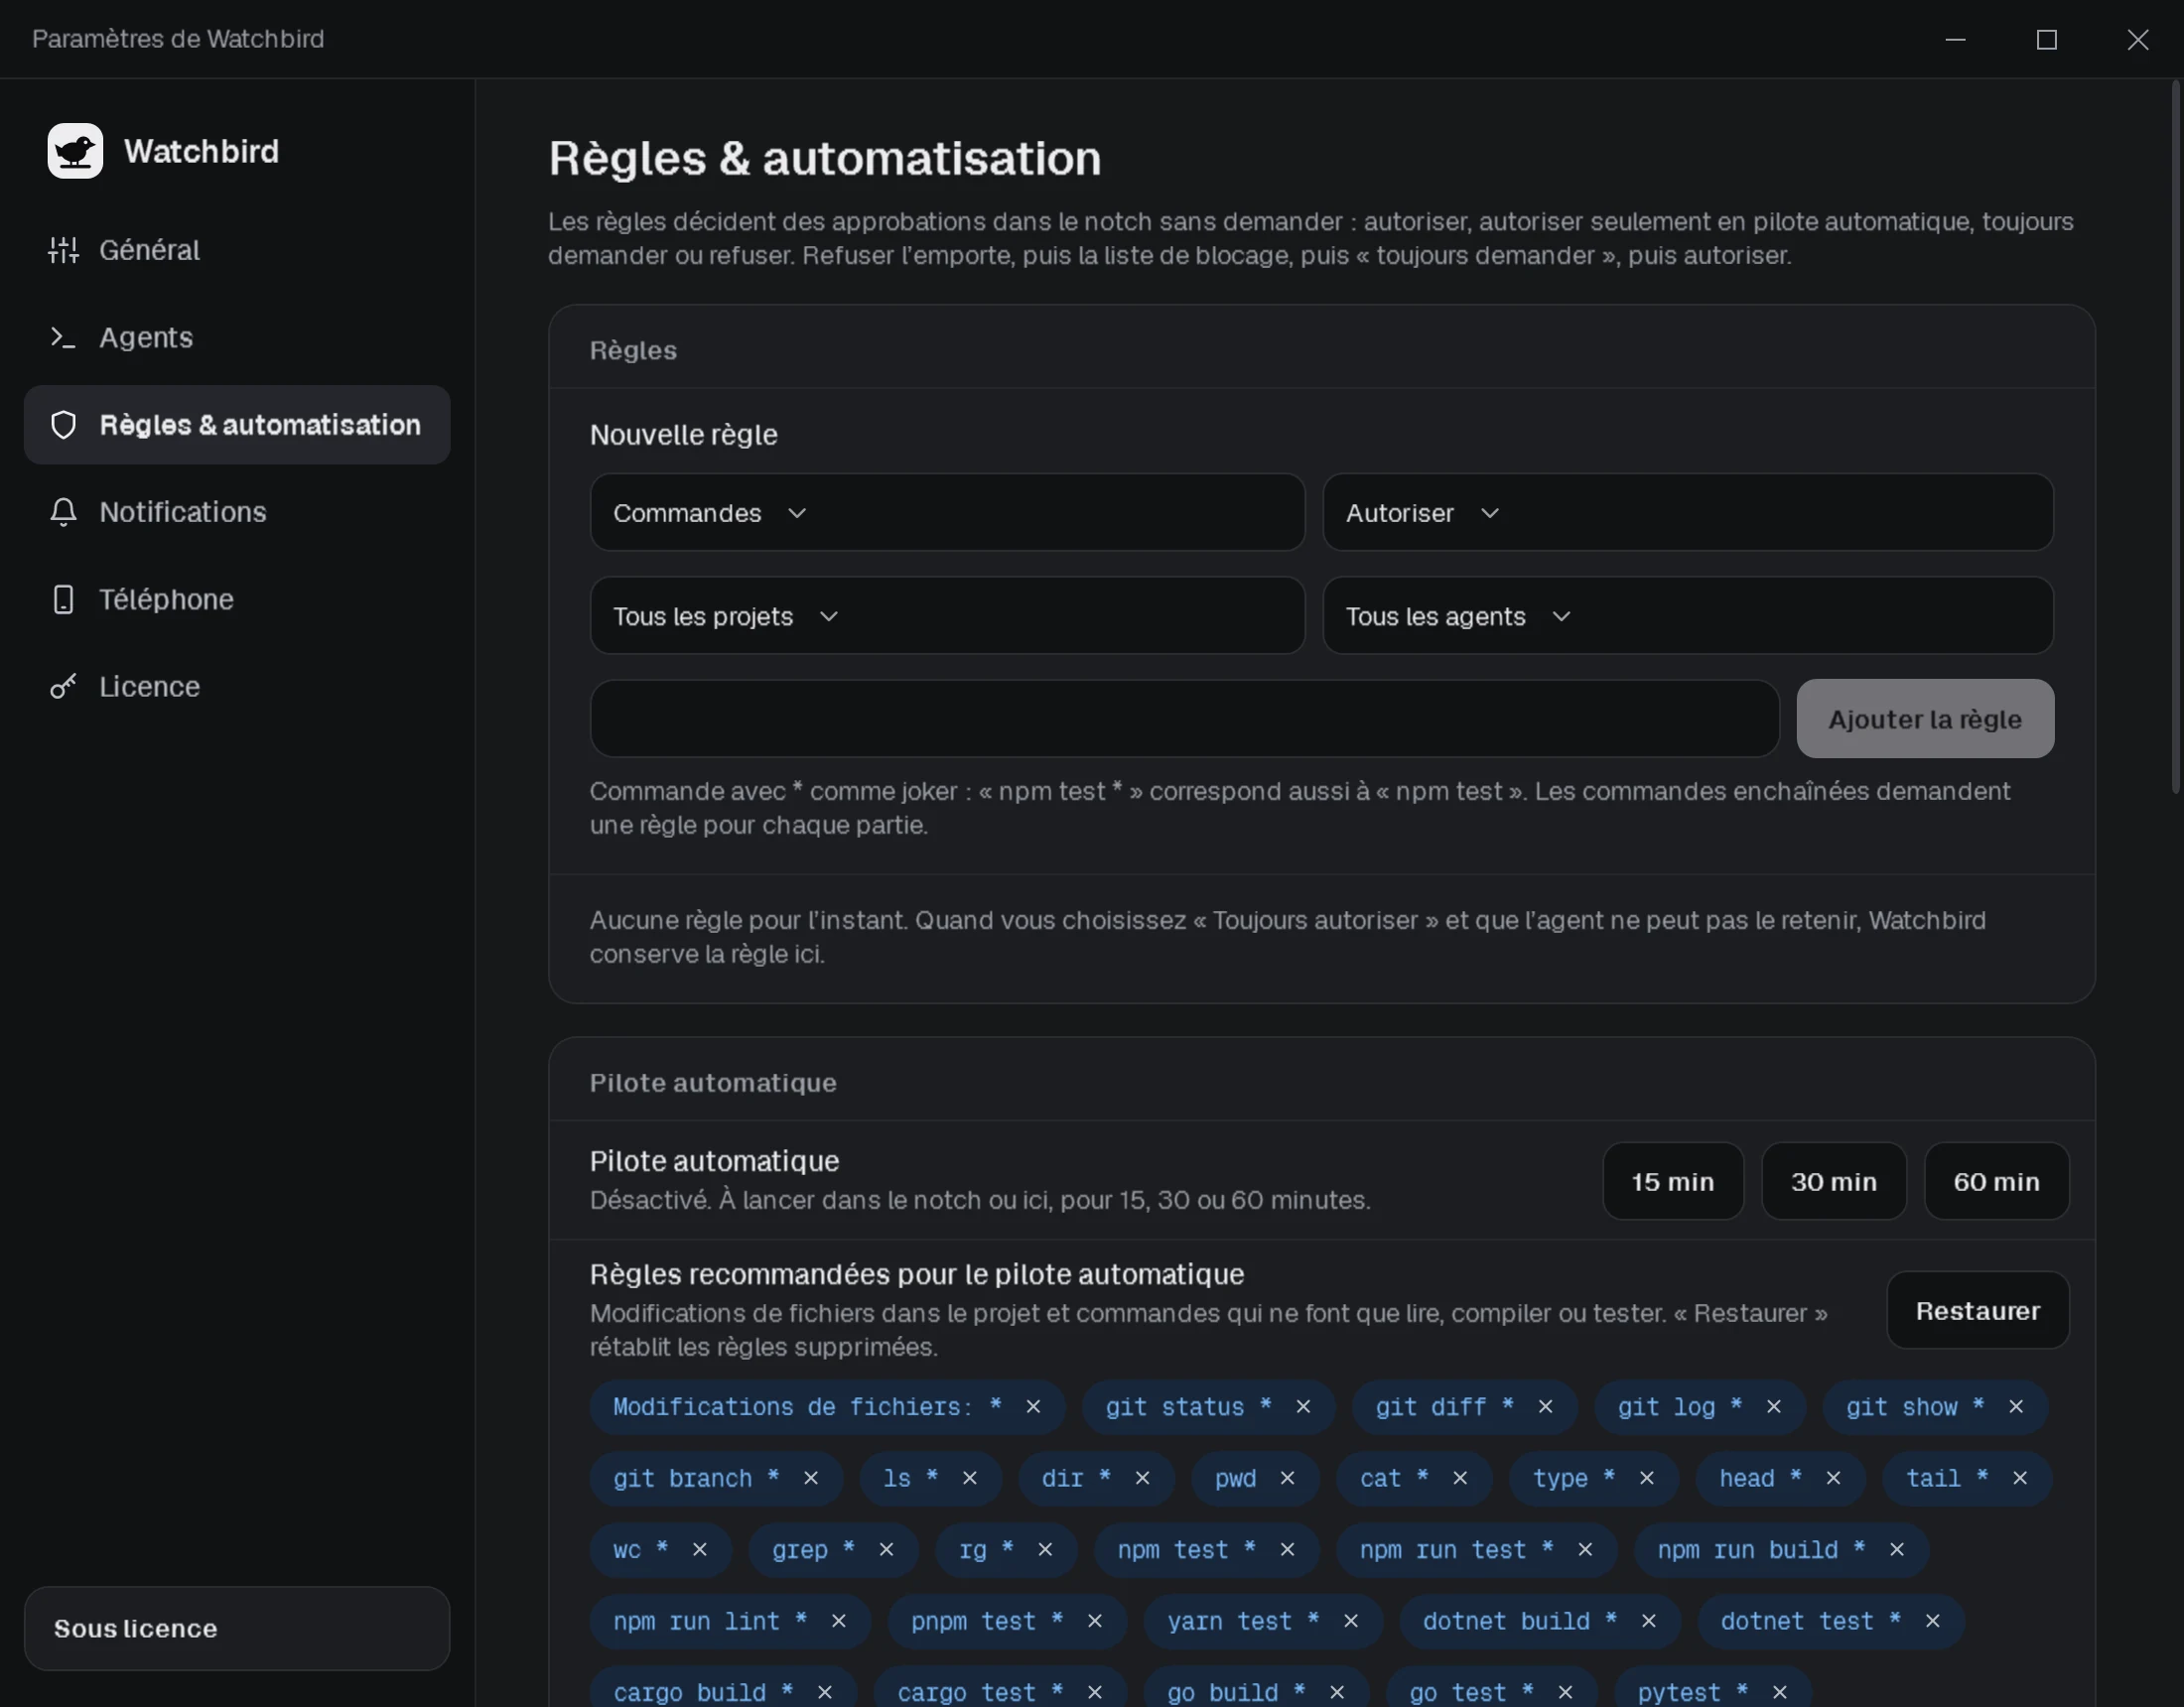Open the Commandes rule type dropdown
This screenshot has height=1707, width=2184.
[x=947, y=513]
